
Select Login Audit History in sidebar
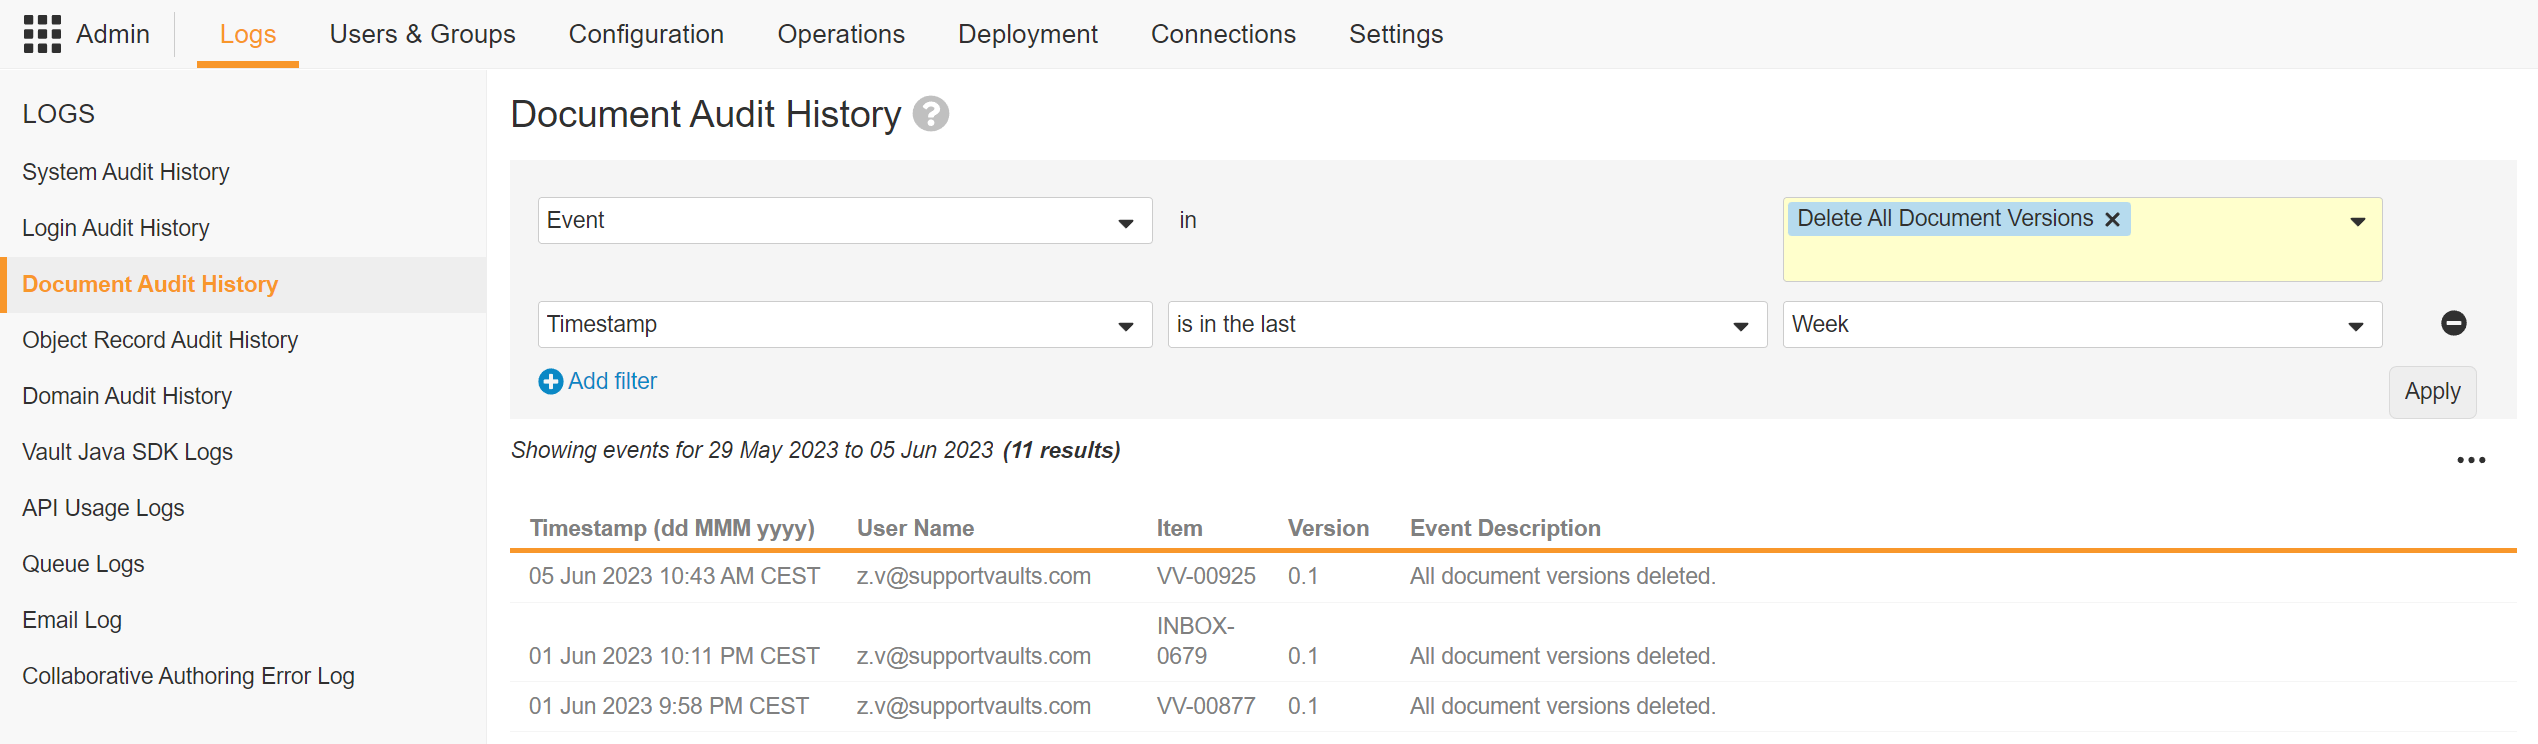(116, 228)
